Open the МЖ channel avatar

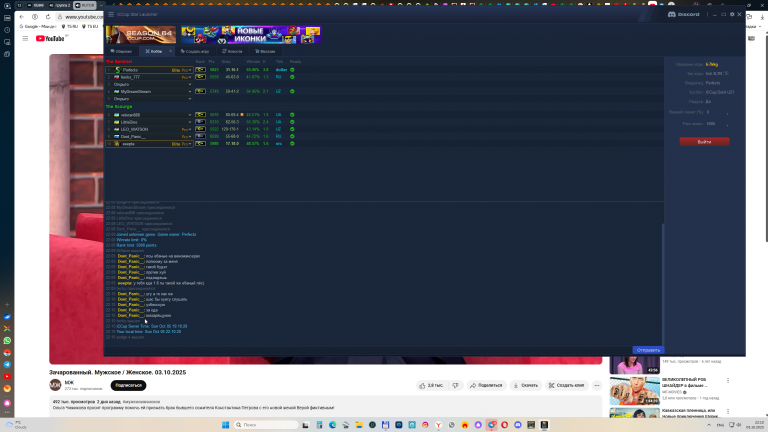pyautogui.click(x=55, y=385)
